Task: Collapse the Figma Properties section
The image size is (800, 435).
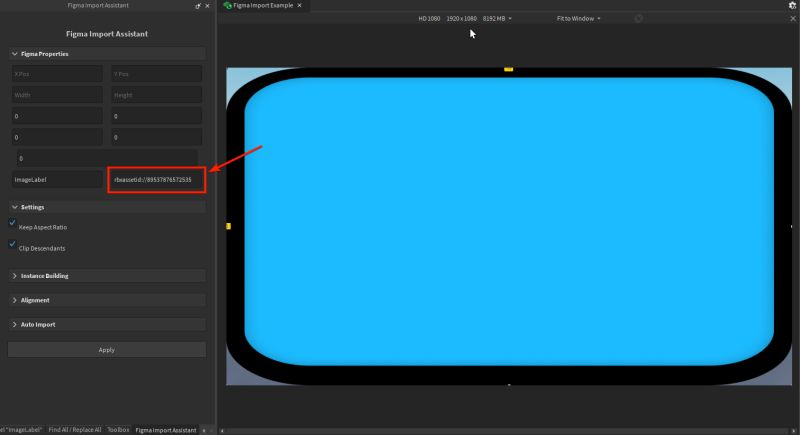Action: pos(107,54)
